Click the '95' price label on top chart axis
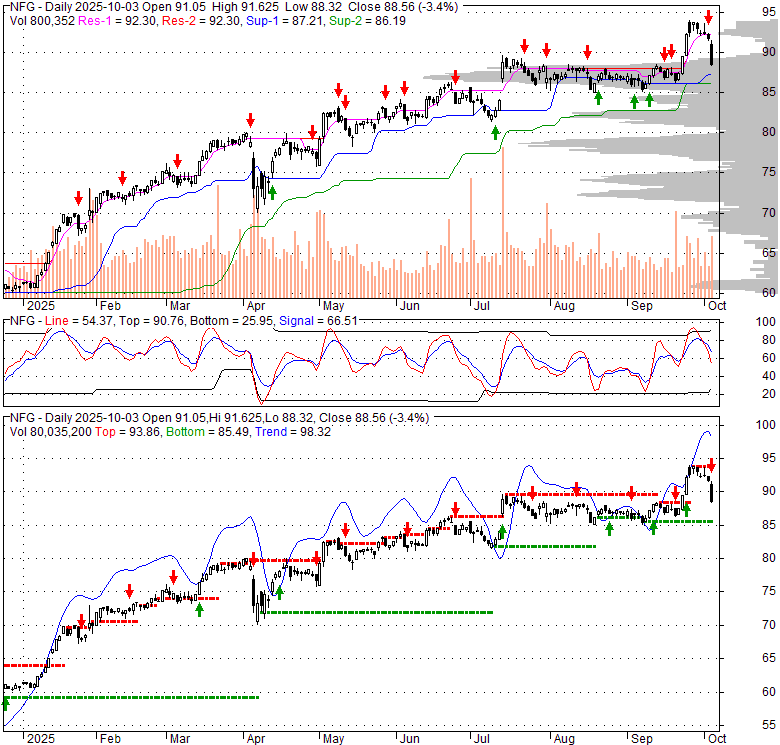780x745 pixels. click(769, 11)
